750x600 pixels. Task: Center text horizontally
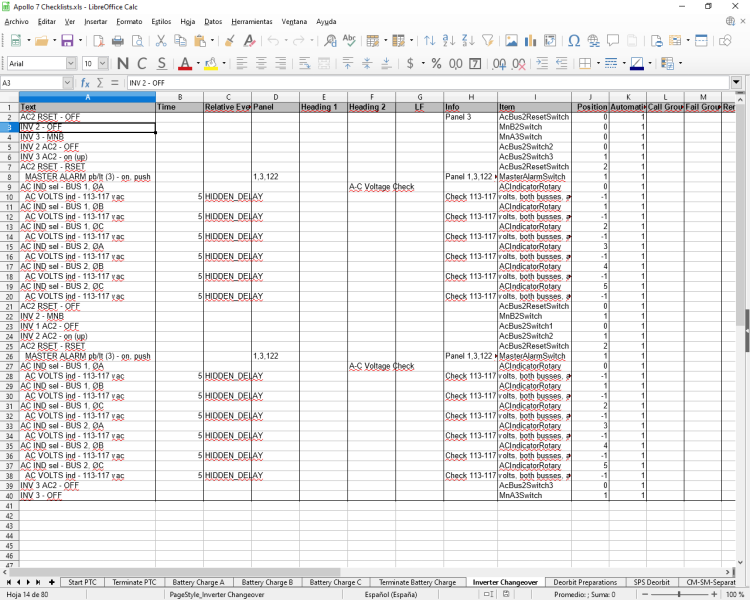tap(261, 63)
